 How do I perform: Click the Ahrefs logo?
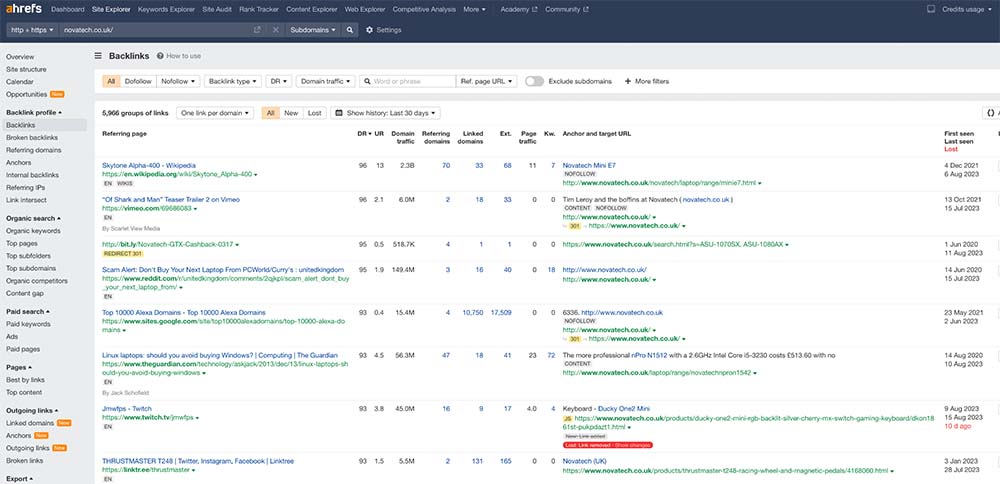pos(22,9)
